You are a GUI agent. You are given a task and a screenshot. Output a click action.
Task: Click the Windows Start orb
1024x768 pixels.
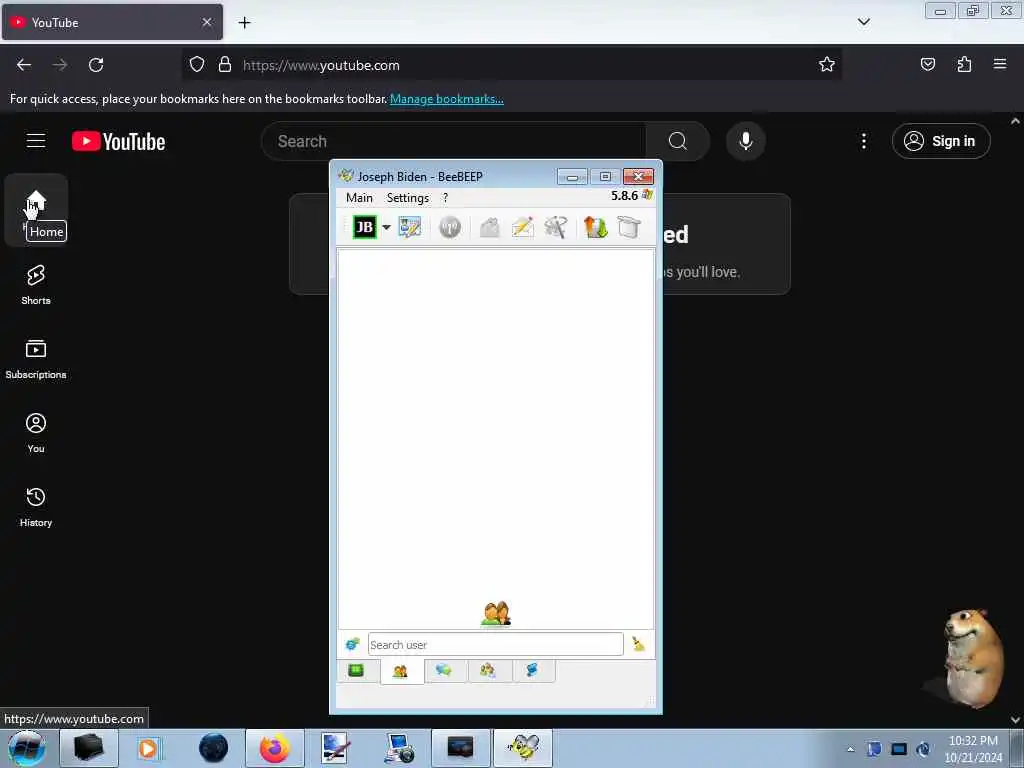point(27,748)
